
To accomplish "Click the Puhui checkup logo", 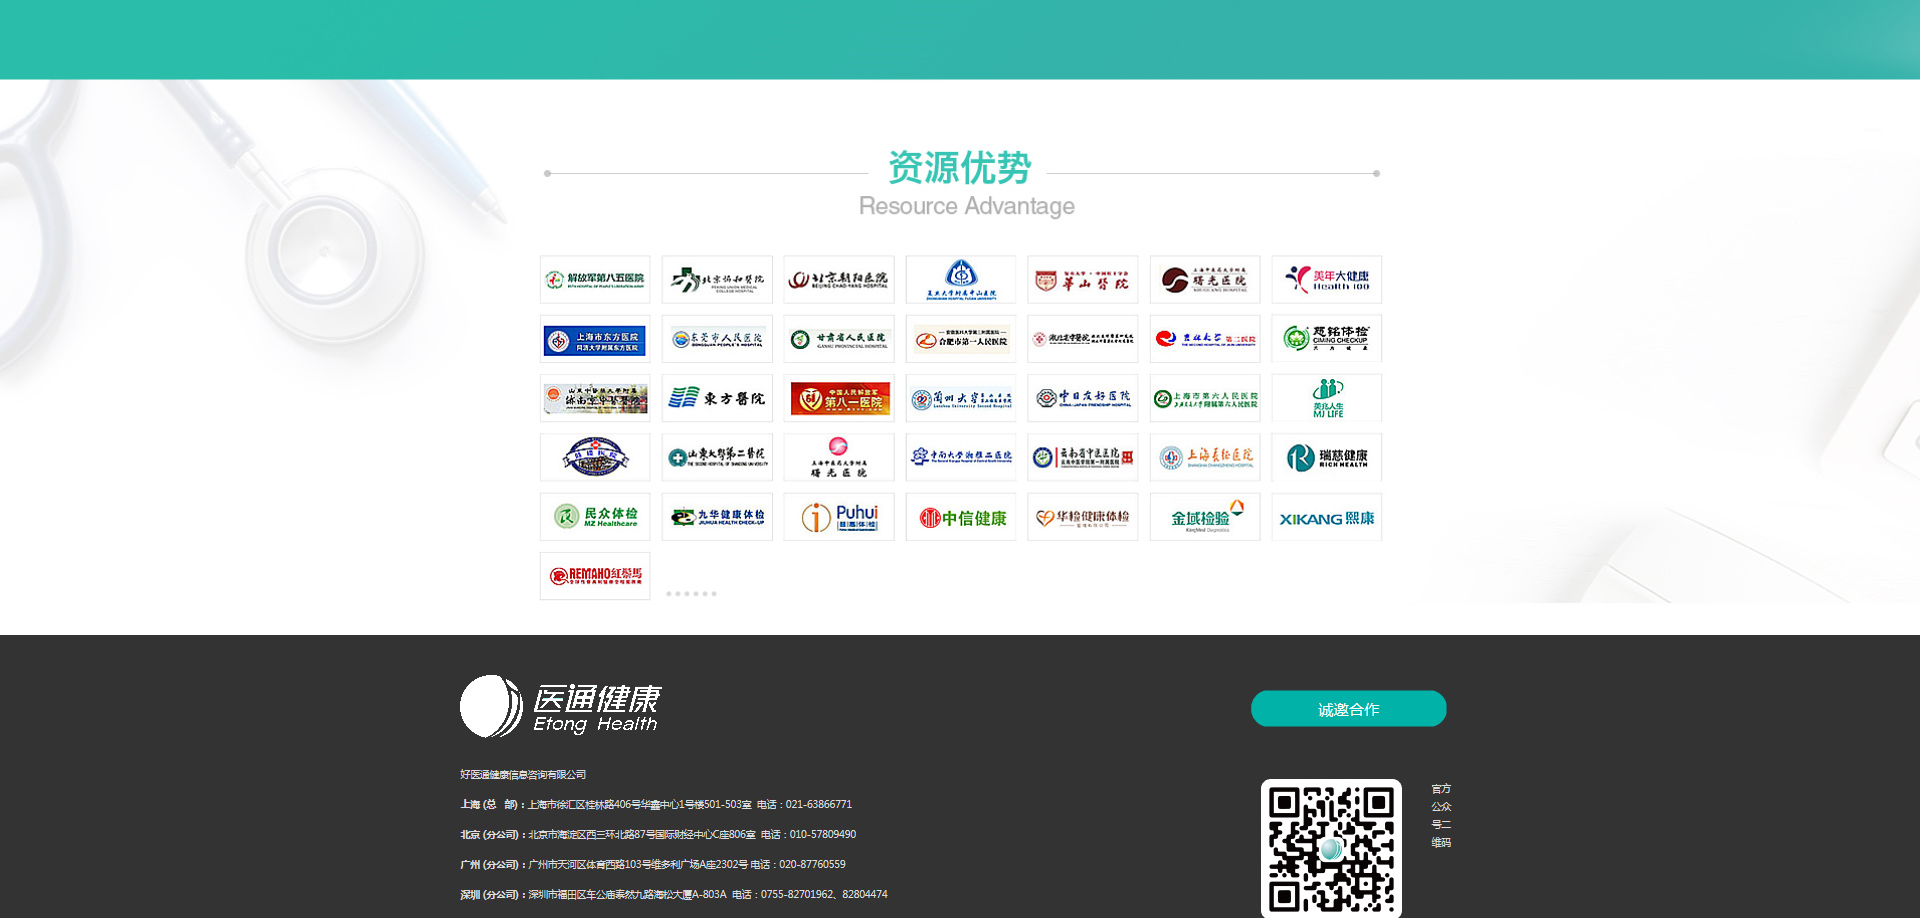I will [x=839, y=517].
